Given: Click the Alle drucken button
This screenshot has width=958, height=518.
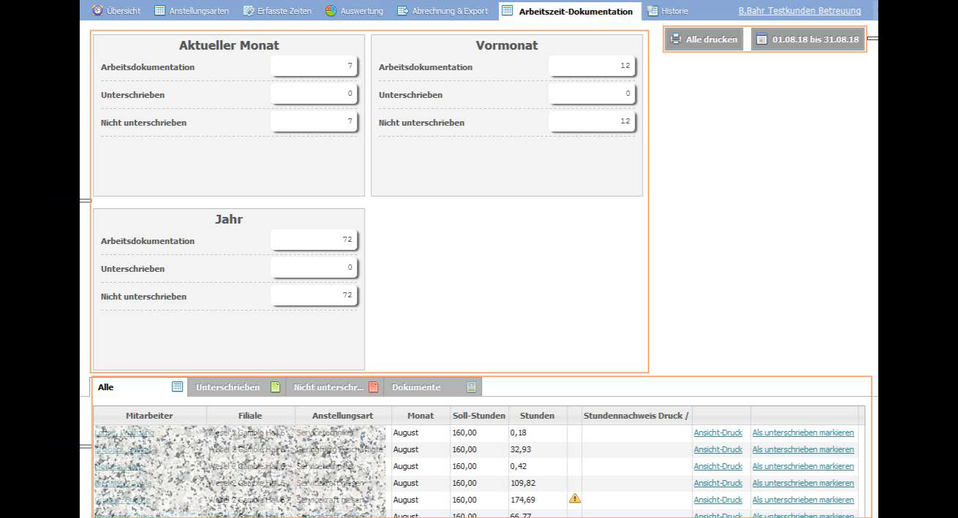Looking at the screenshot, I should click(x=704, y=39).
